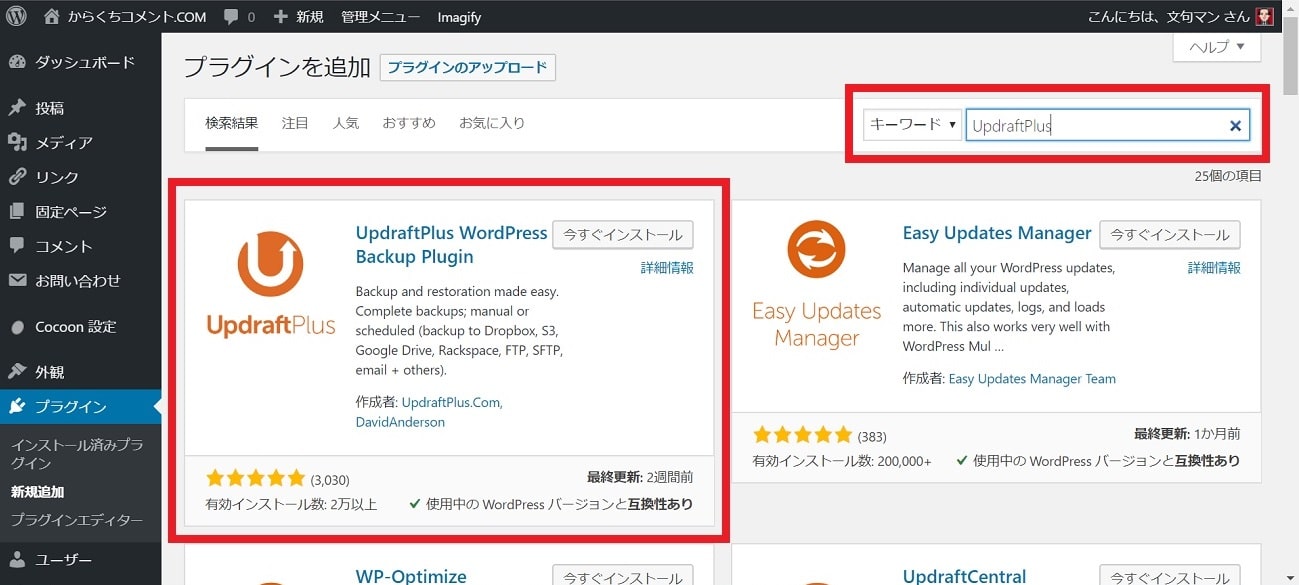
Task: Clear the search field with the X icon
Action: tap(1235, 125)
